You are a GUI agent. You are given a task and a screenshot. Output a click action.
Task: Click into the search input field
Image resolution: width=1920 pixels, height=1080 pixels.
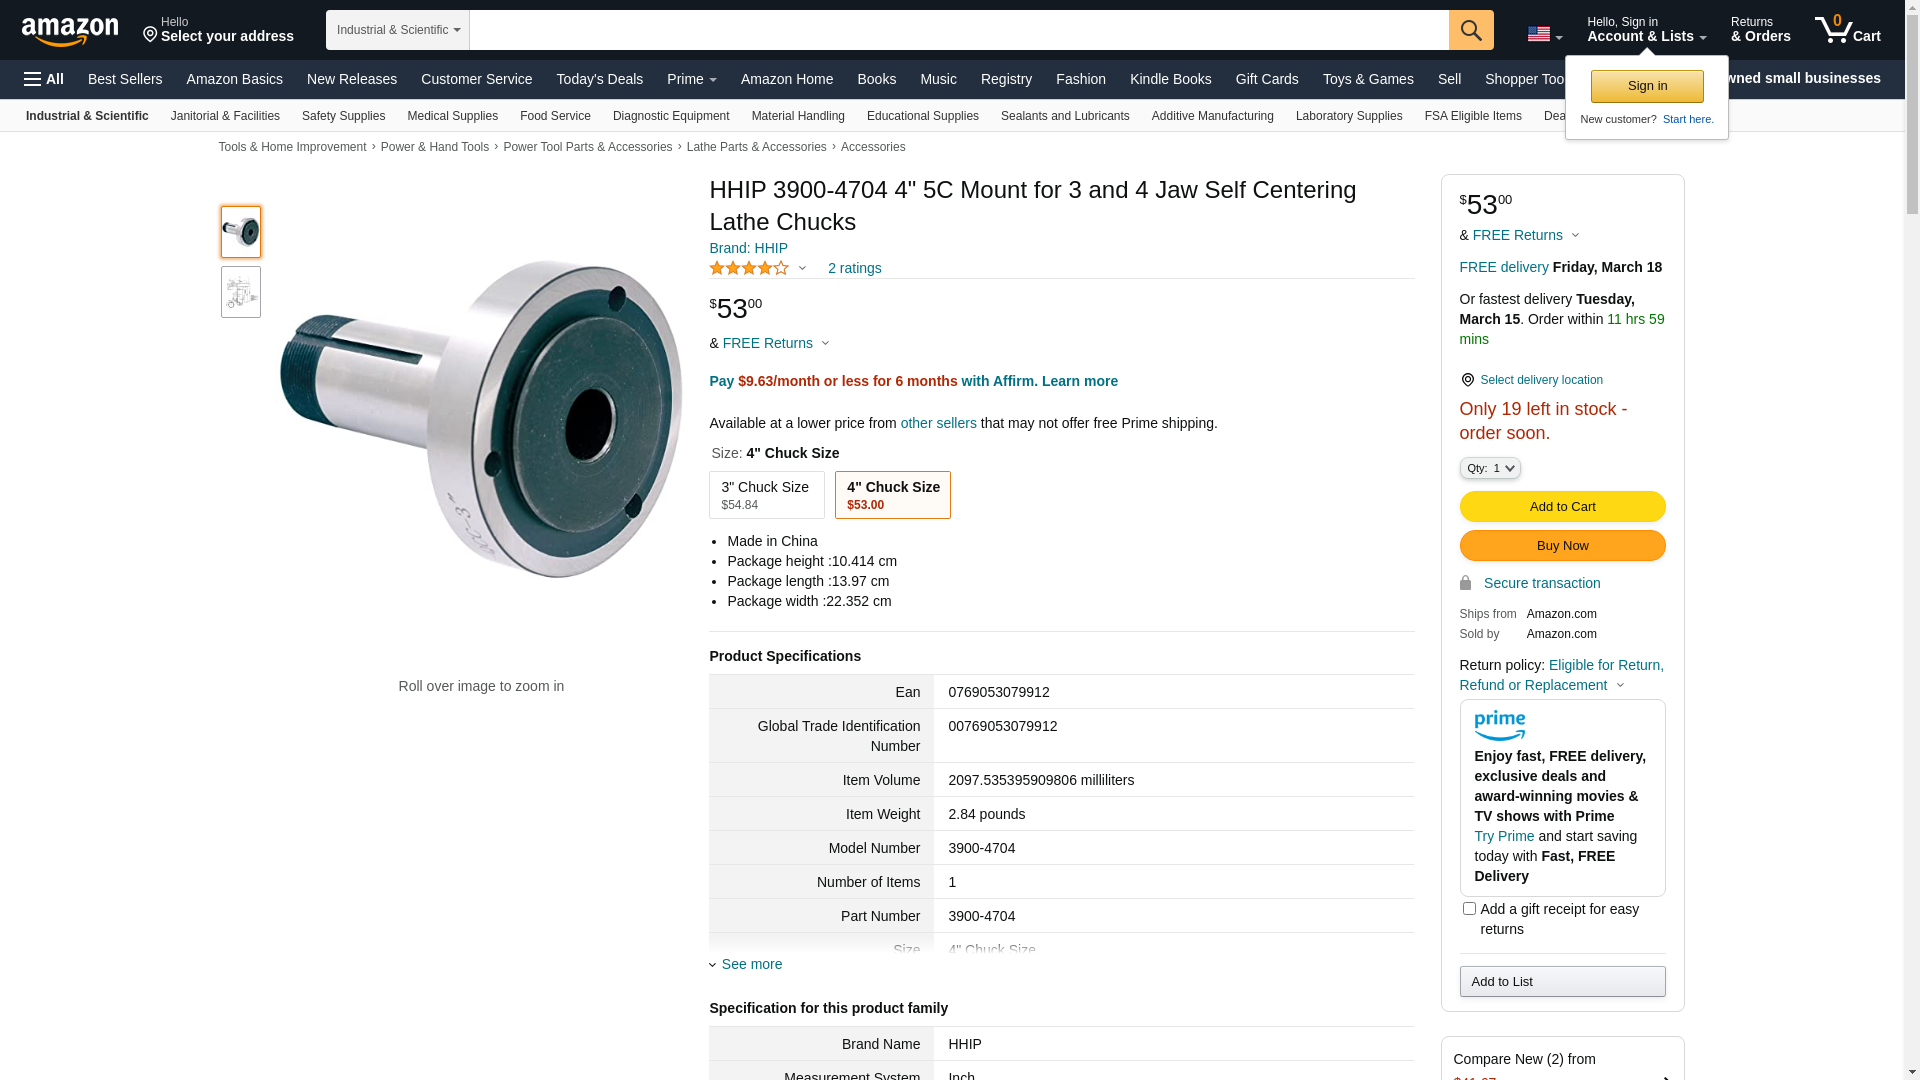point(958,30)
